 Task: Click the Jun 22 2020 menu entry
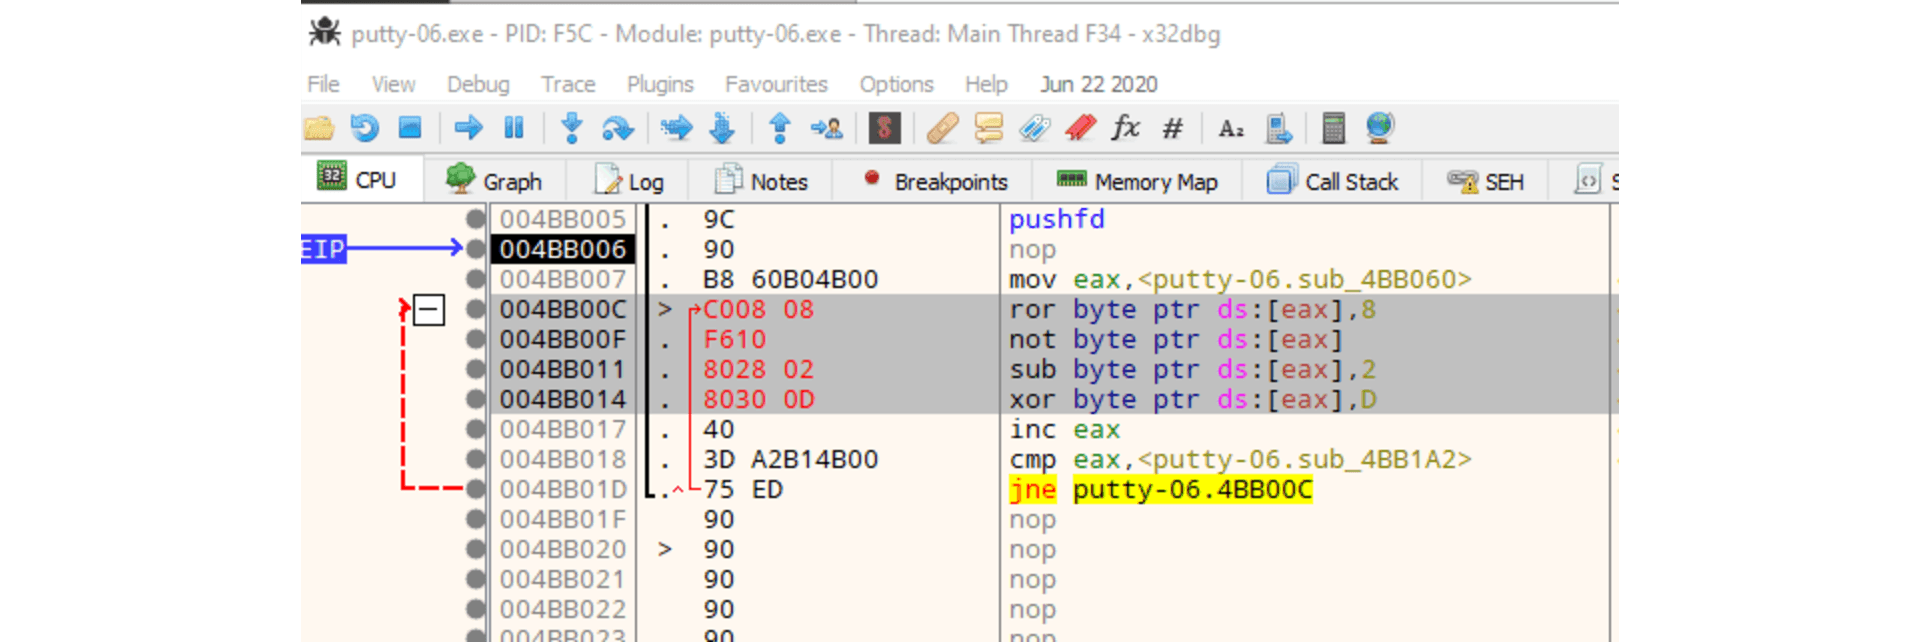[x=1098, y=84]
